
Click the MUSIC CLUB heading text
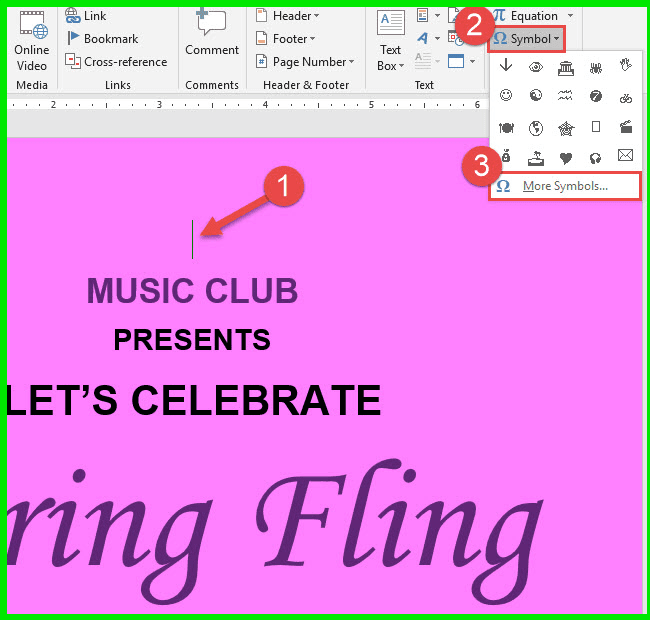point(192,291)
